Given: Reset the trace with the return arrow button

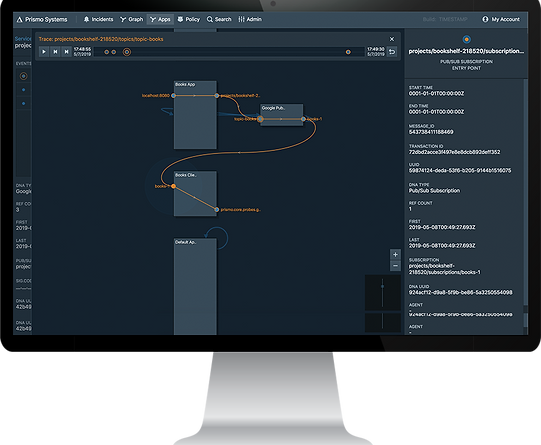Looking at the screenshot, I should tap(392, 52).
